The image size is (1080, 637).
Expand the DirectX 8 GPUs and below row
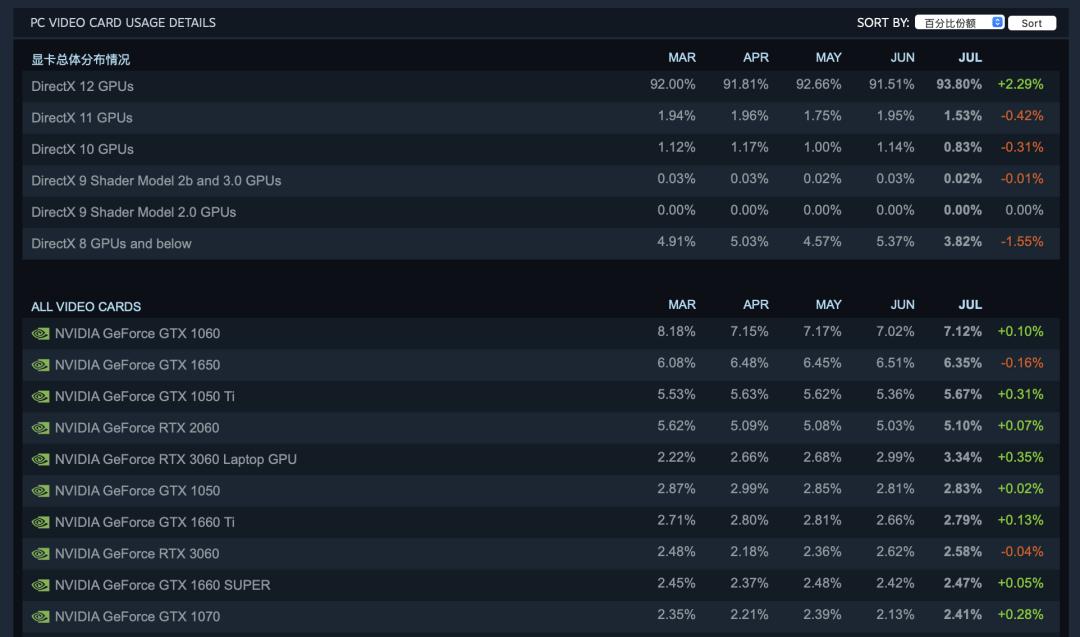coord(111,244)
